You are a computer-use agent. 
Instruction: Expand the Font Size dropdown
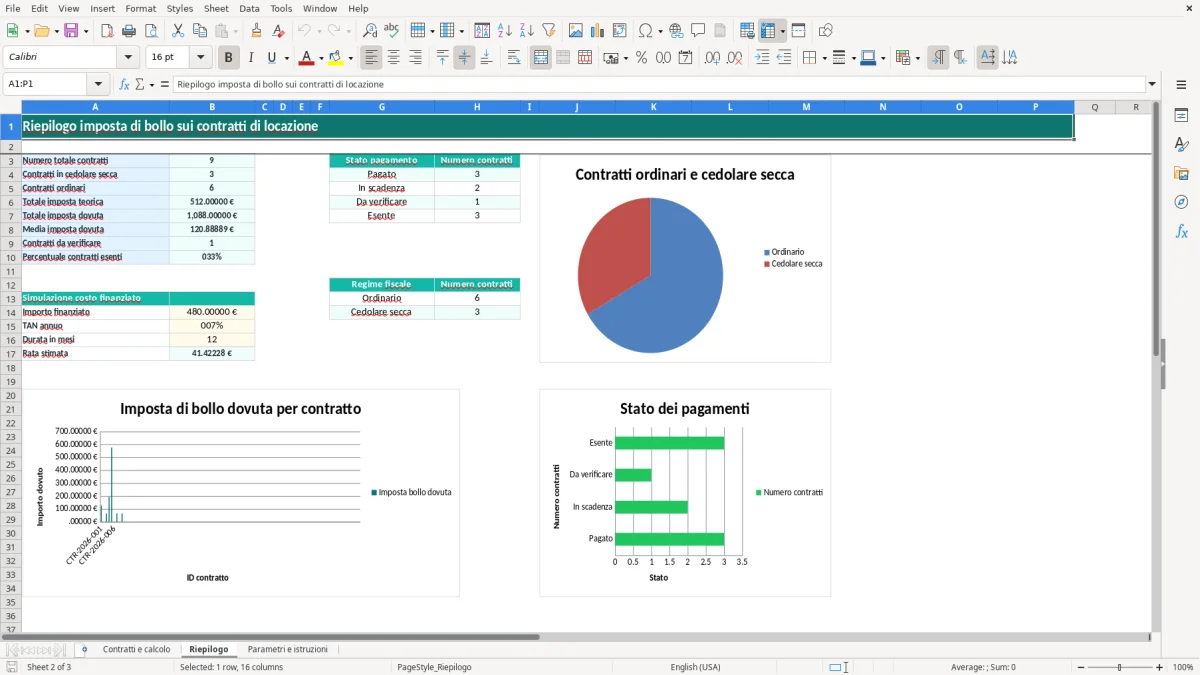[201, 57]
